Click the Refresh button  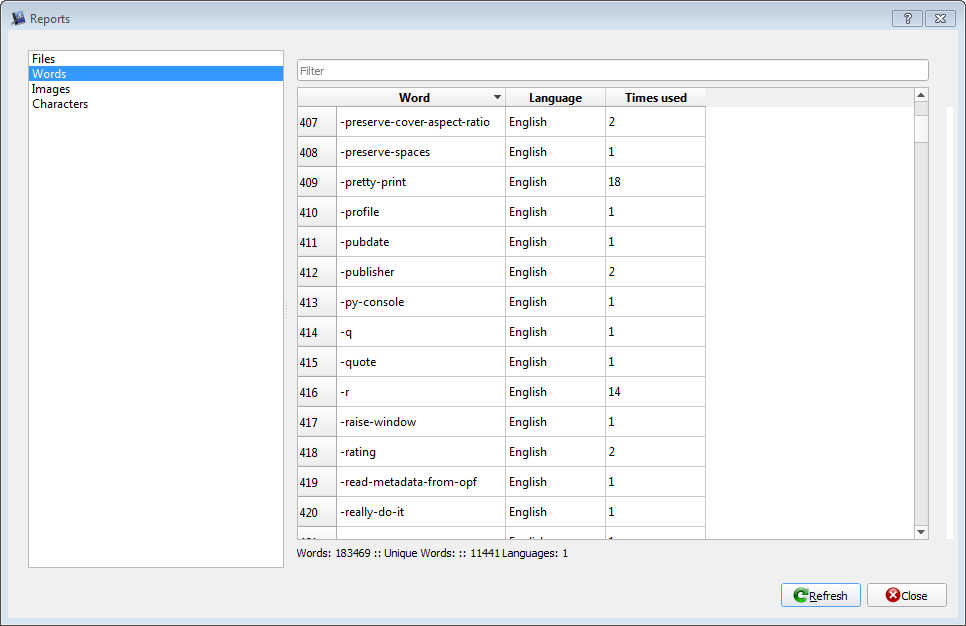coord(821,595)
